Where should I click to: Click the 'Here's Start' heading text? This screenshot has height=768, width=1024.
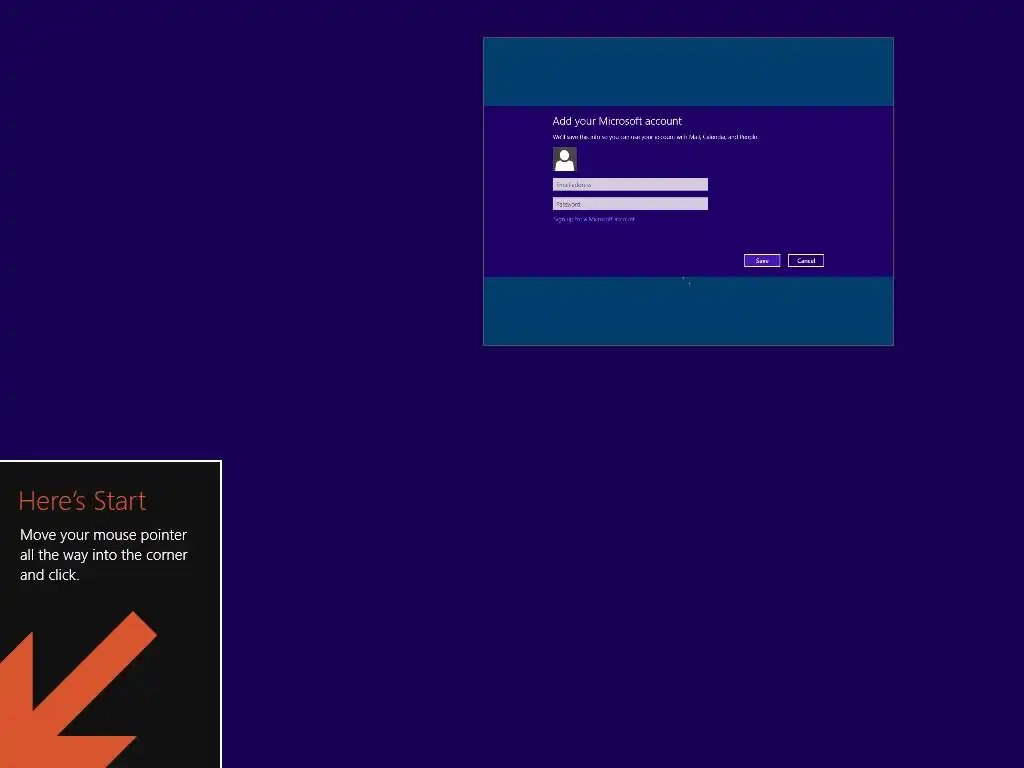coord(82,501)
